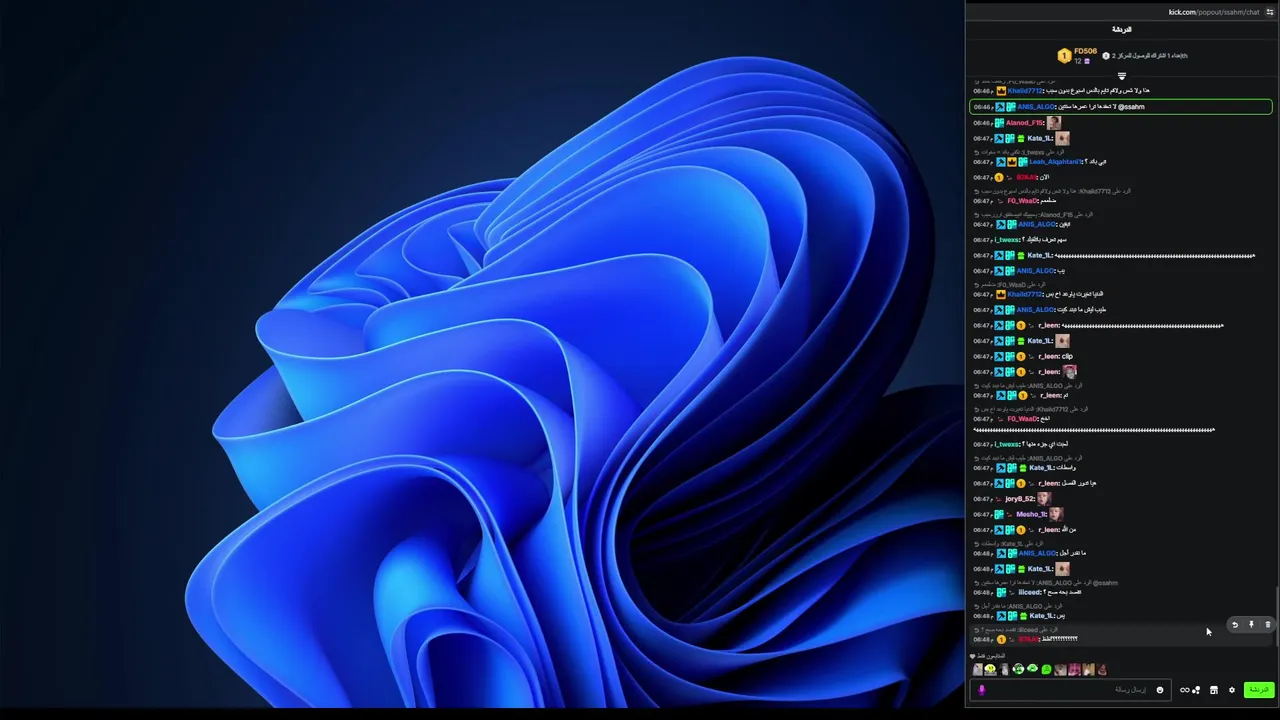The height and width of the screenshot is (720, 1280).
Task: Click the reply icon on the hovered message
Action: click(1235, 625)
